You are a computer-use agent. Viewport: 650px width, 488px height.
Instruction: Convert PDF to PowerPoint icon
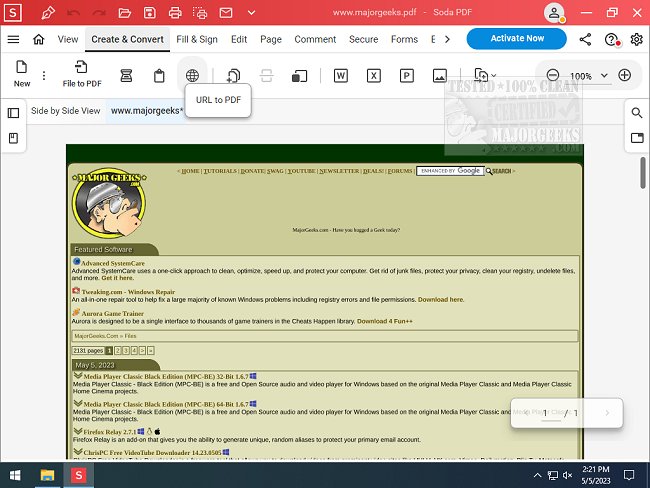point(407,75)
